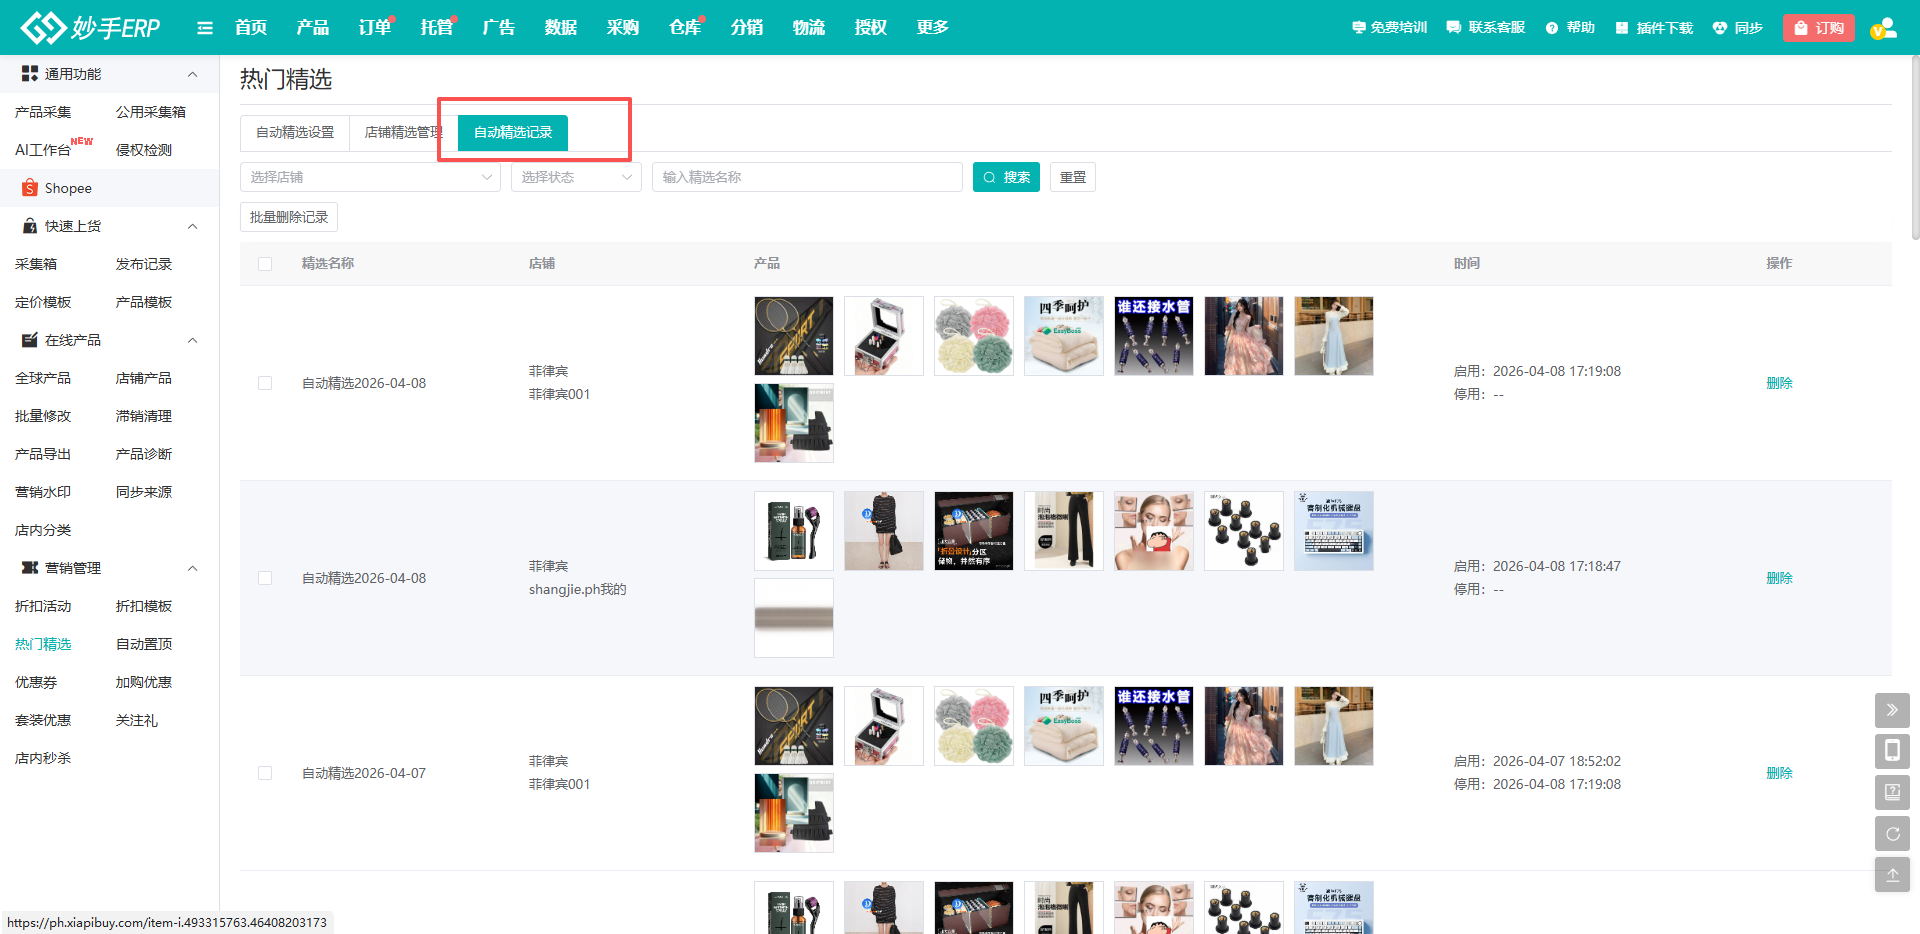
Task: Open the 数据 top navigation menu
Action: pyautogui.click(x=561, y=27)
